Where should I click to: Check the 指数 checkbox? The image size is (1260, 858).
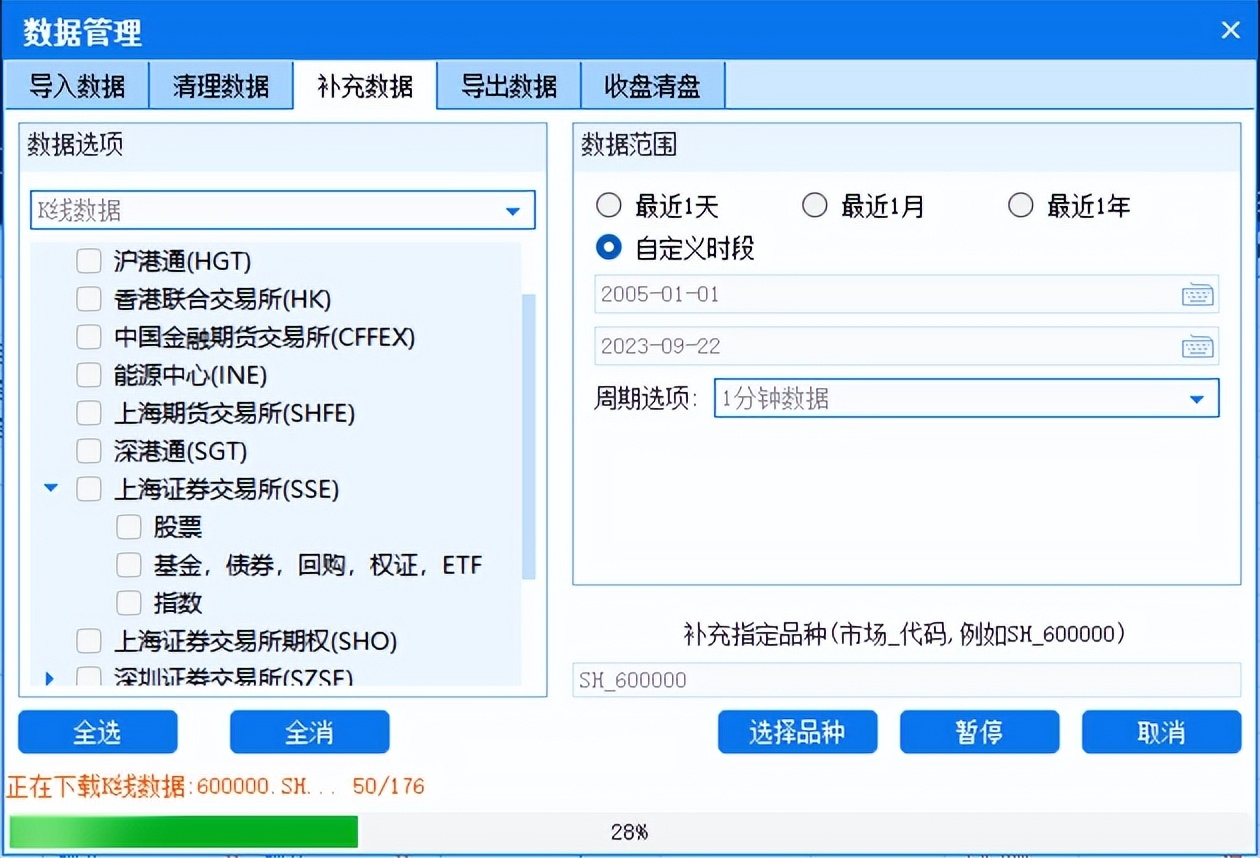click(128, 603)
